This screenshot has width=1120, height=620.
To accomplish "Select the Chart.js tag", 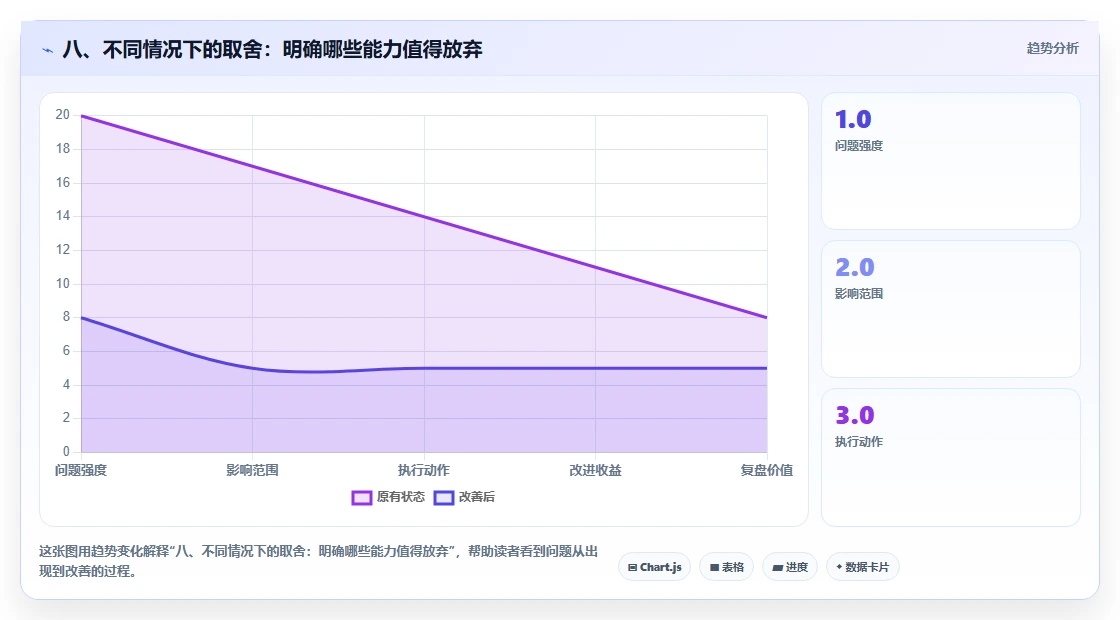I will coord(654,567).
